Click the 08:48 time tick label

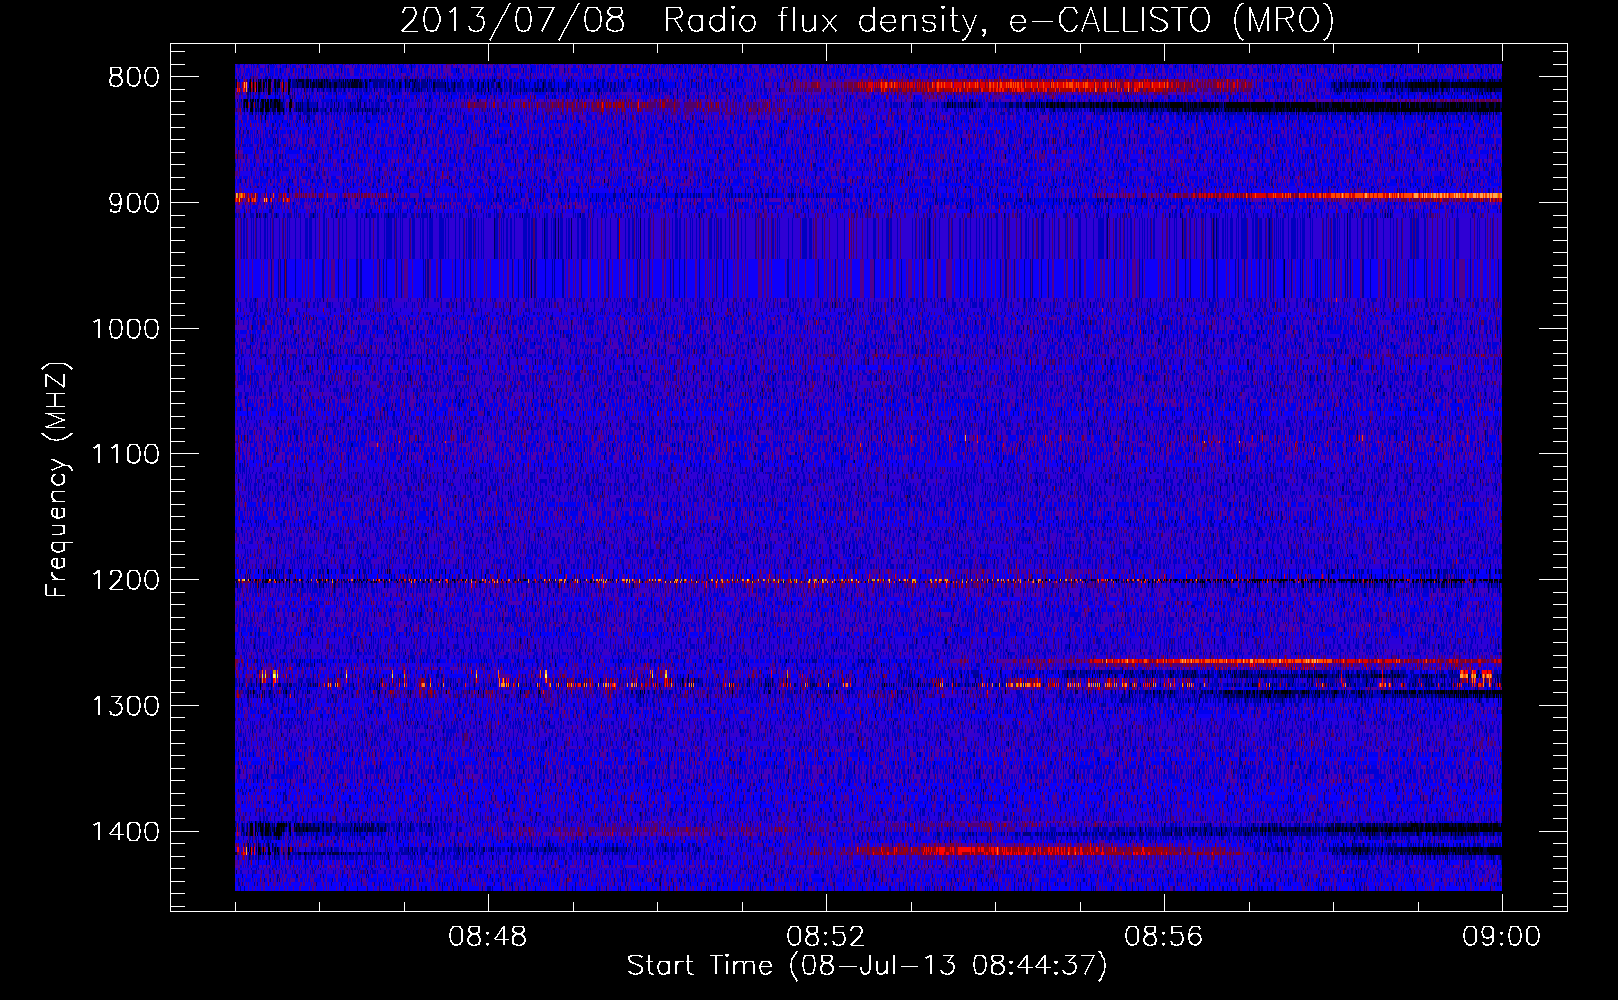[488, 937]
